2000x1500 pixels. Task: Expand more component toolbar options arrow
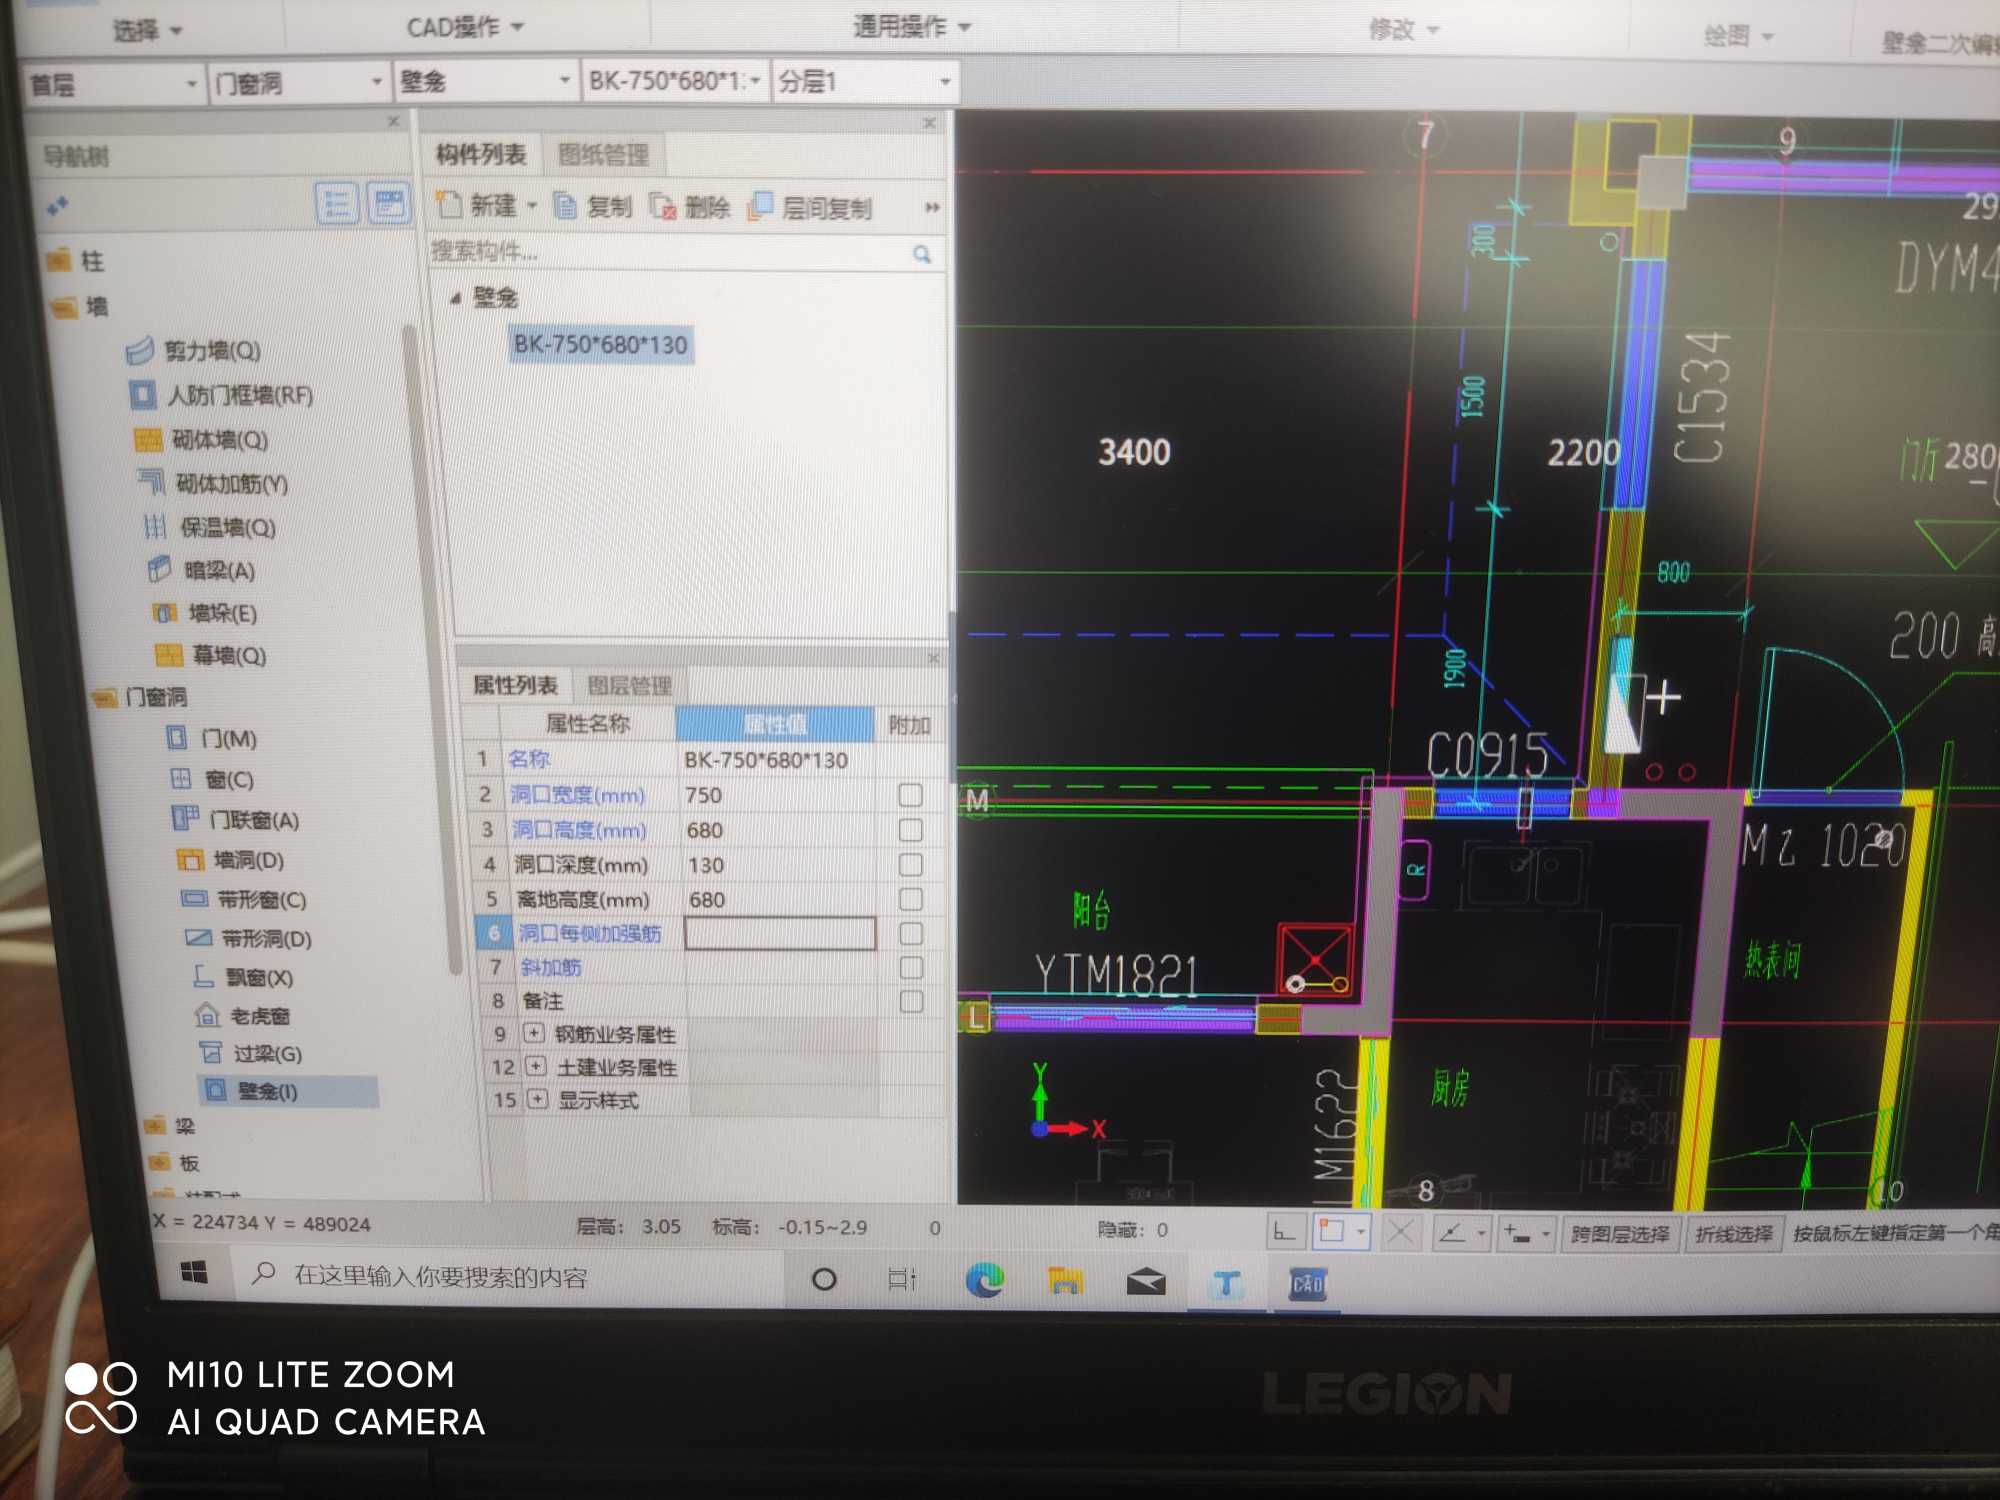coord(932,208)
